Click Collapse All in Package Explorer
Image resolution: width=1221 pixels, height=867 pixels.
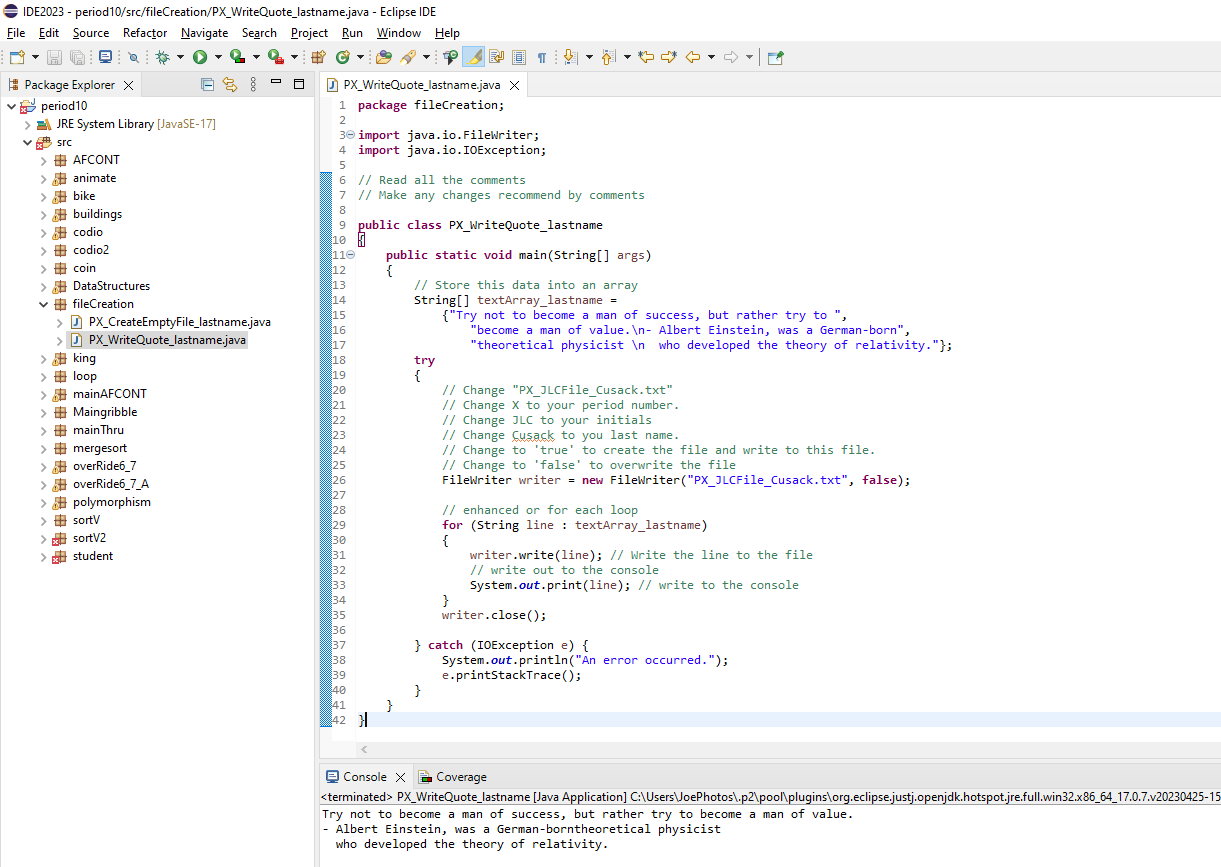(207, 85)
